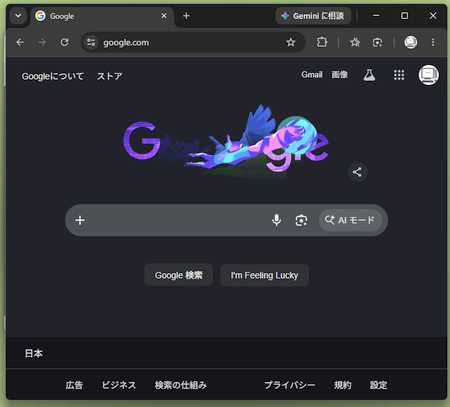Viewport: 450px width, 407px height.
Task: Open the bookmarks list star icon
Action: tap(355, 42)
